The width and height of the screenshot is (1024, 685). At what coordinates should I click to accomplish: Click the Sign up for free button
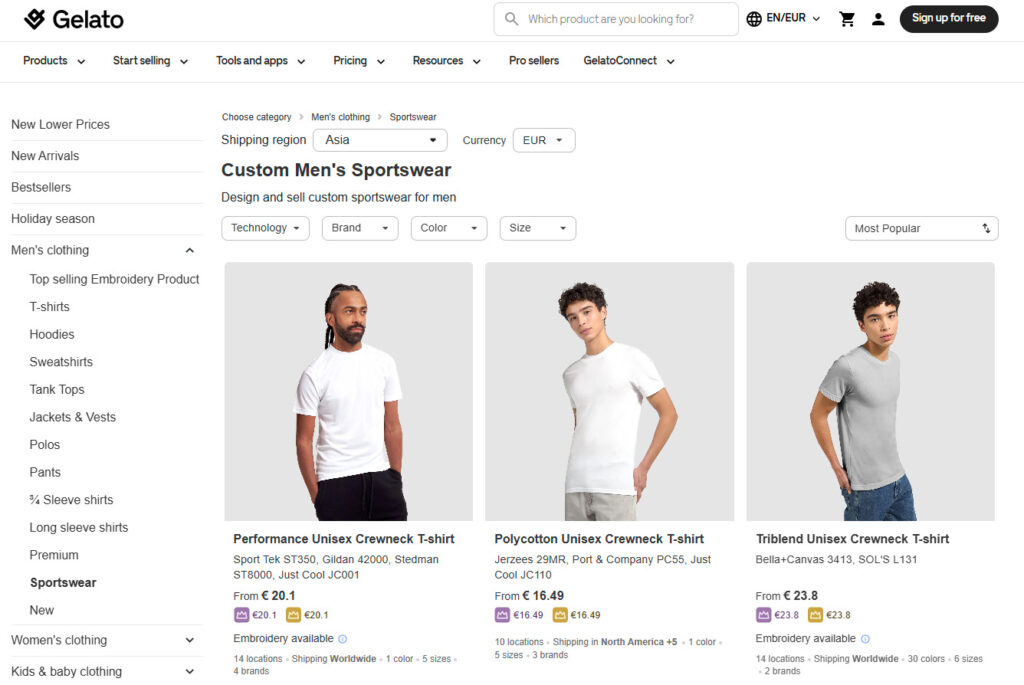(x=948, y=18)
